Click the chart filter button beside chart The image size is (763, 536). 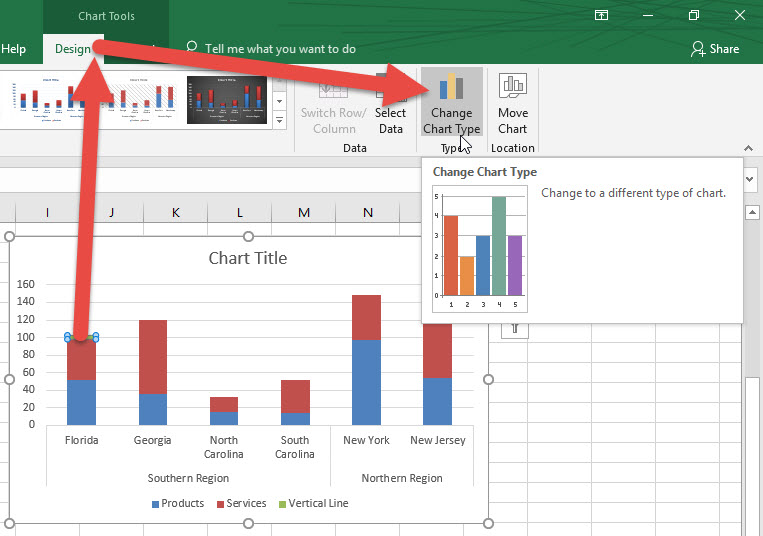pyautogui.click(x=513, y=327)
